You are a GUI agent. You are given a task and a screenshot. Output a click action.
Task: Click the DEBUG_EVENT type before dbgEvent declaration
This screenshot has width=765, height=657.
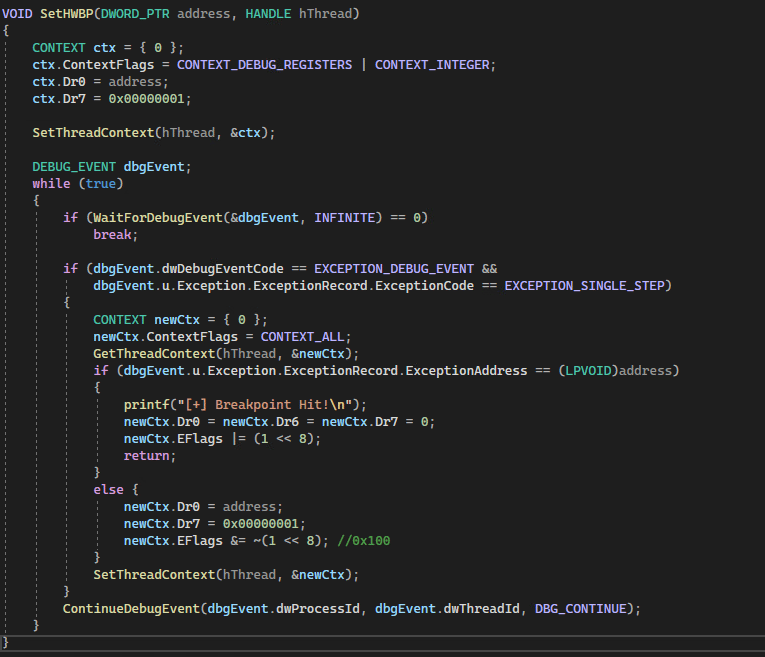74,167
